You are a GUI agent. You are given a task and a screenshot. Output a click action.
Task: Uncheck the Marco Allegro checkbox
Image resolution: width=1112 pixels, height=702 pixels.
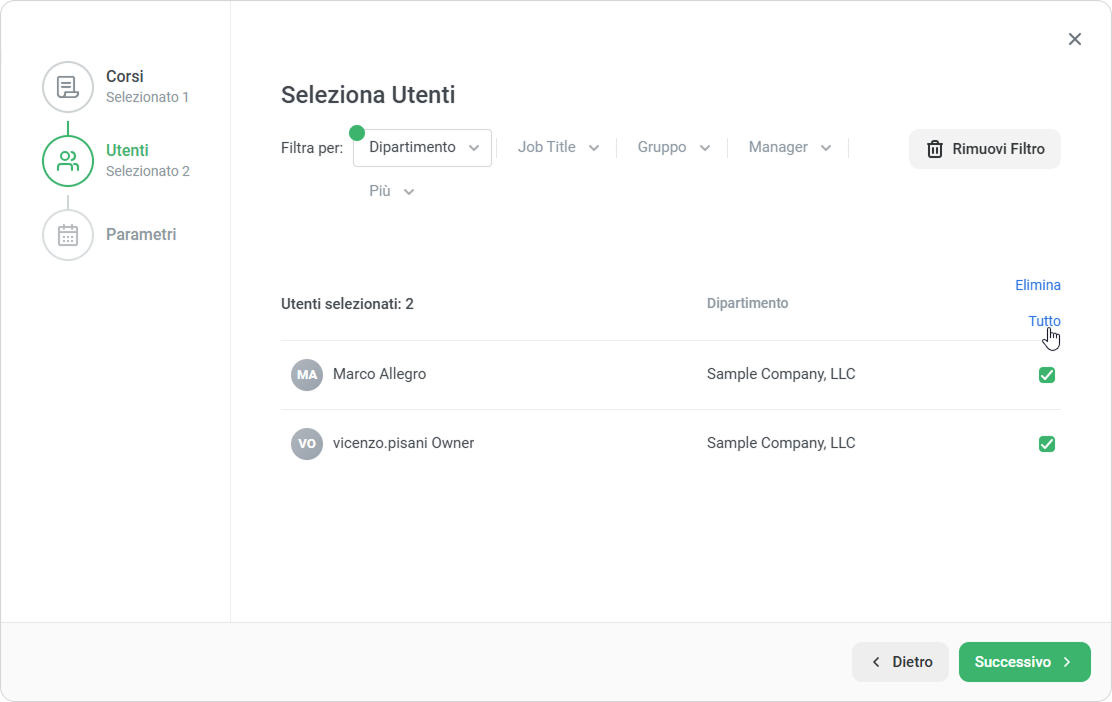coord(1047,375)
